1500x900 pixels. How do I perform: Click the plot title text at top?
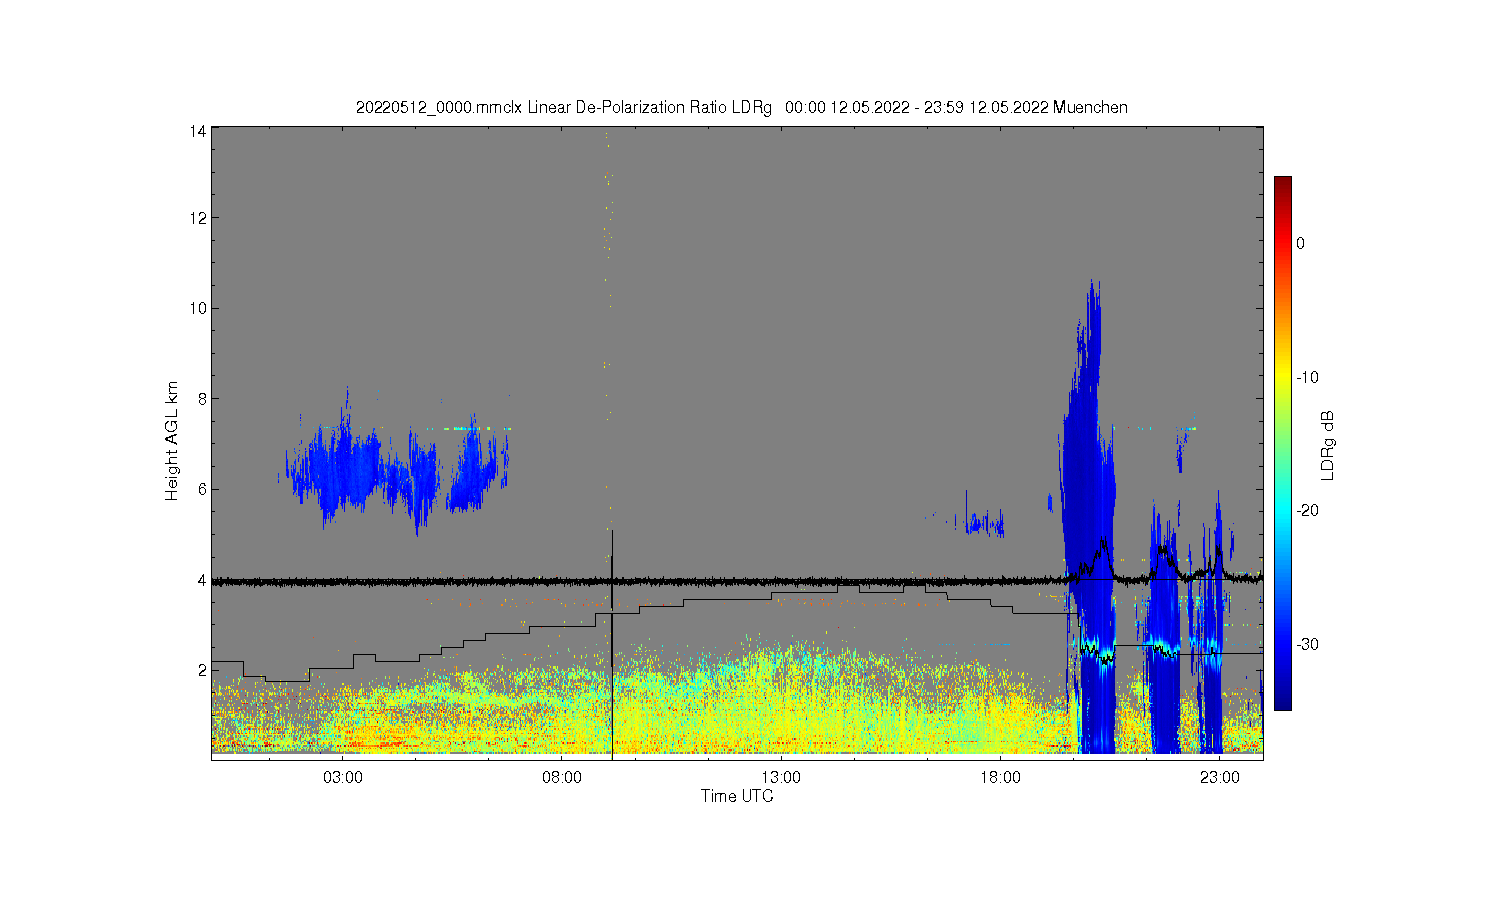pos(741,107)
